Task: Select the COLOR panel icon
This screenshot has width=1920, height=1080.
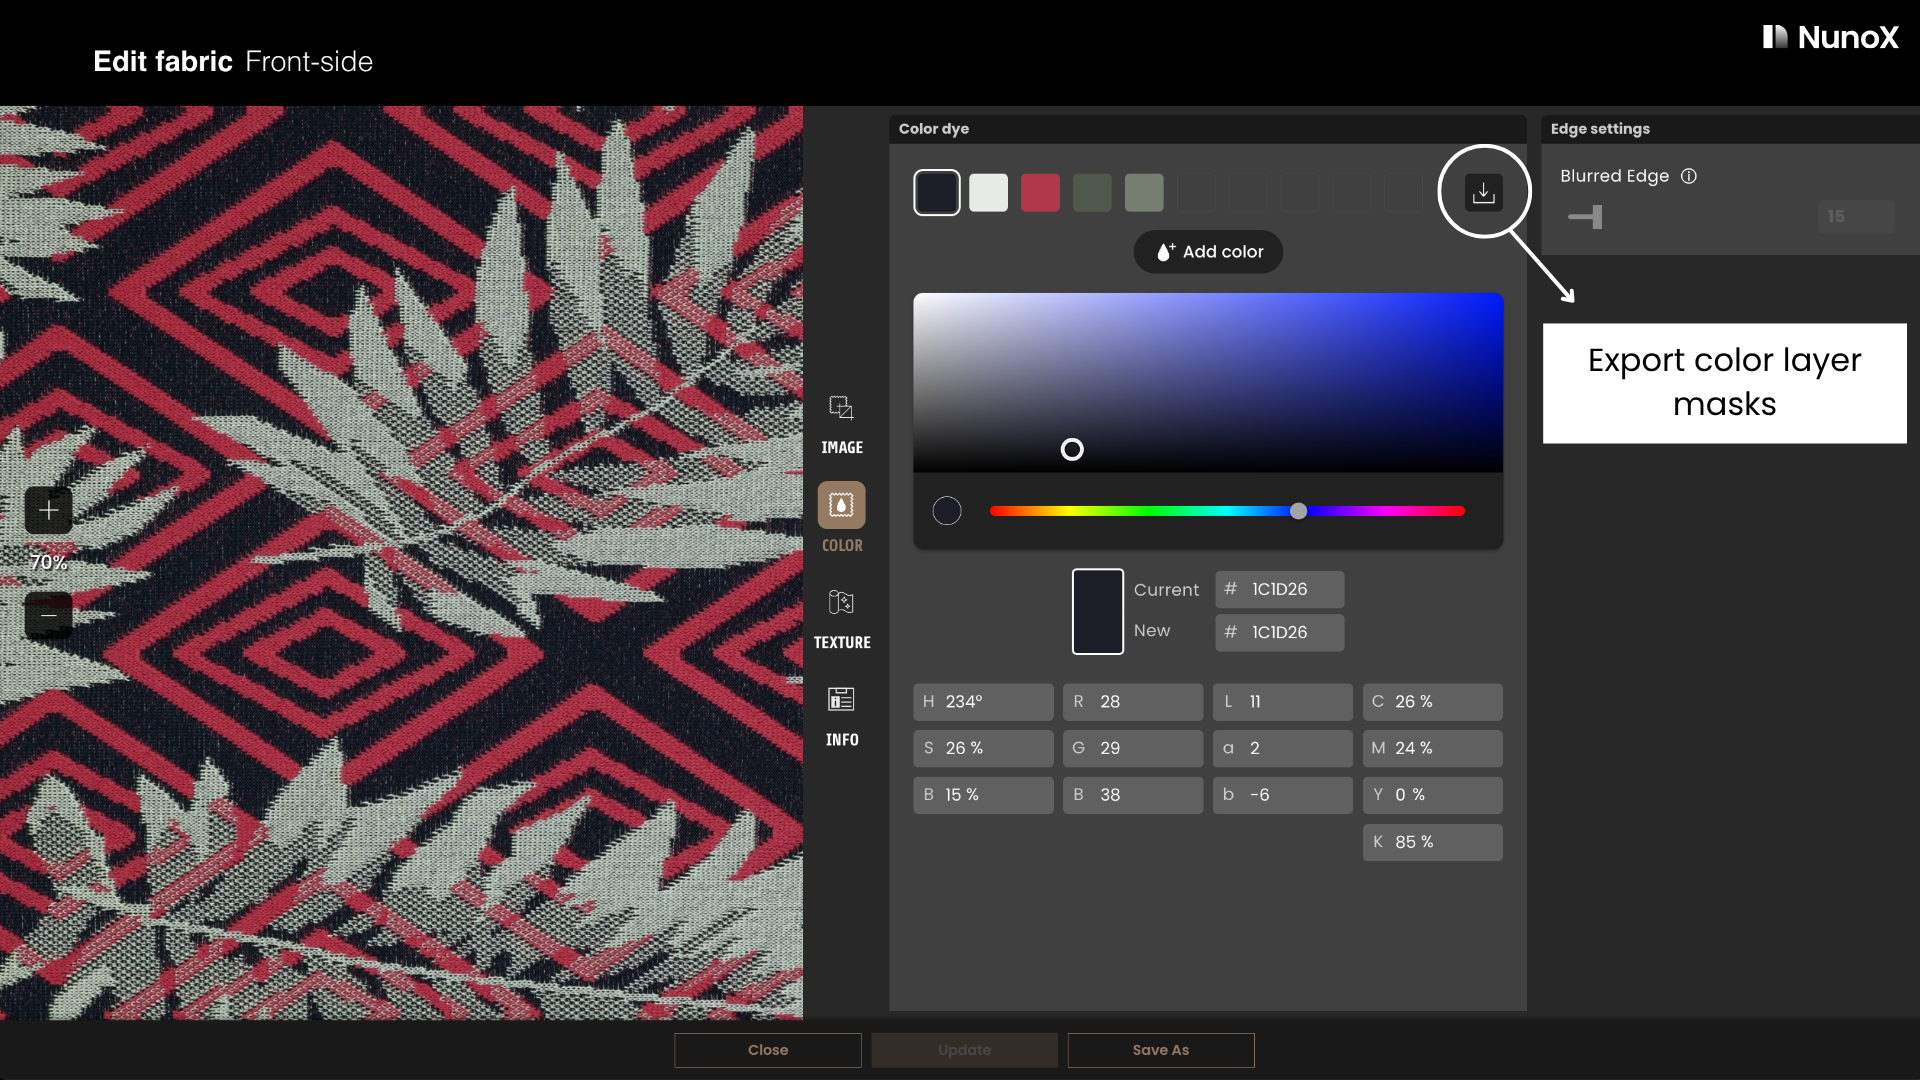Action: (841, 505)
